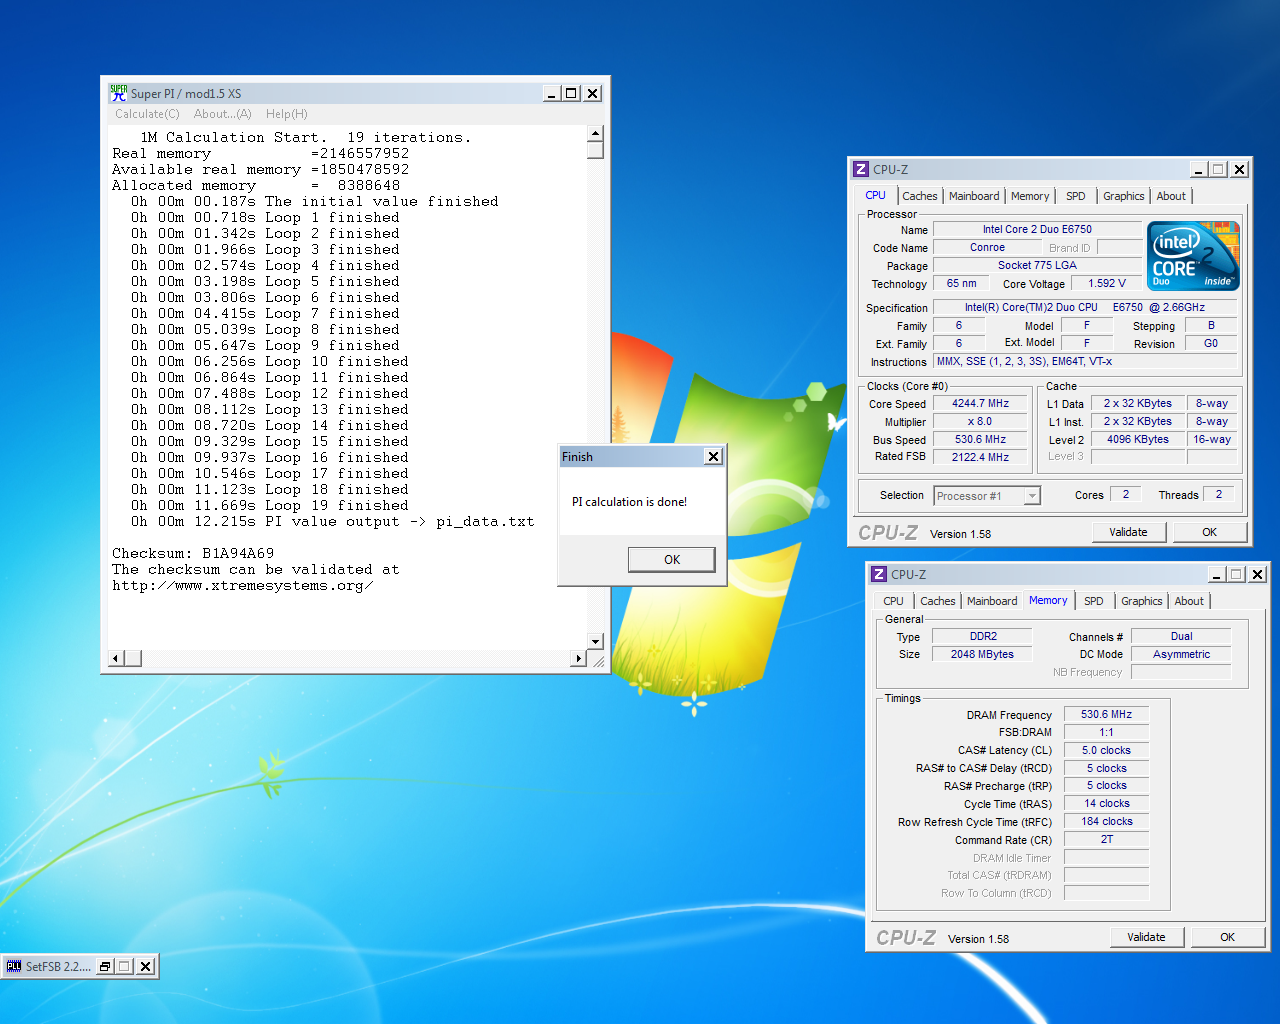Click the Loop 19 finished line
The height and width of the screenshot is (1024, 1280).
pyautogui.click(x=270, y=505)
